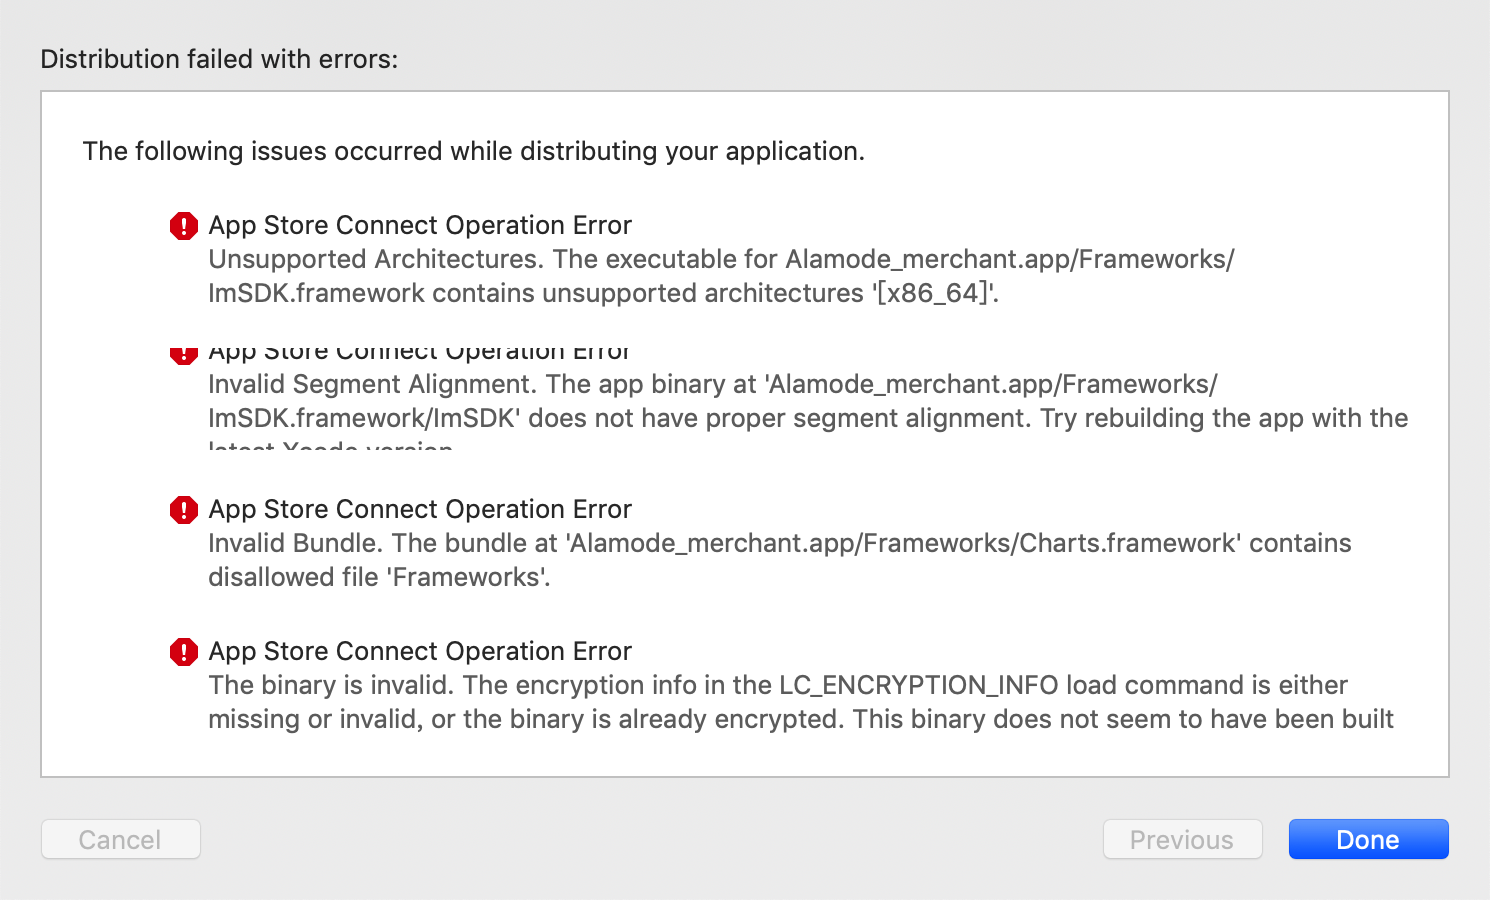Click the LC_ENCRYPTION_INFO error description
This screenshot has width=1490, height=900.
point(778,685)
